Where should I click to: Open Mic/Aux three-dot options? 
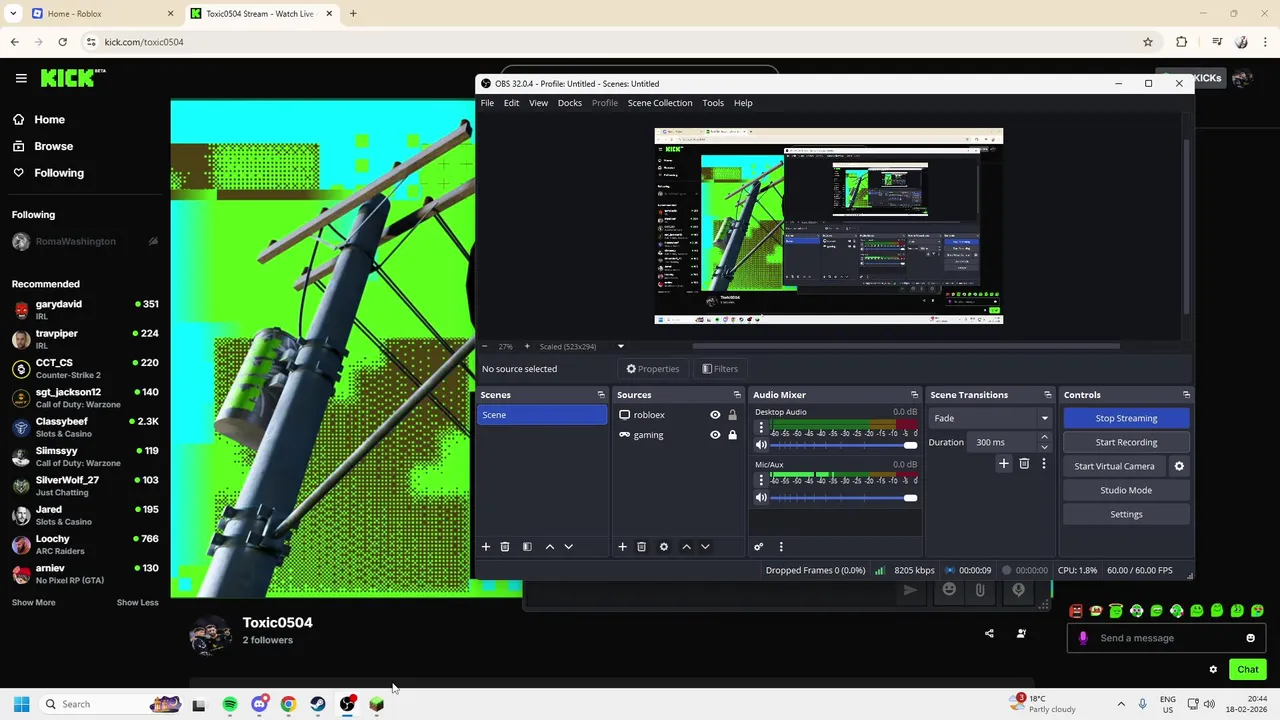click(x=761, y=481)
